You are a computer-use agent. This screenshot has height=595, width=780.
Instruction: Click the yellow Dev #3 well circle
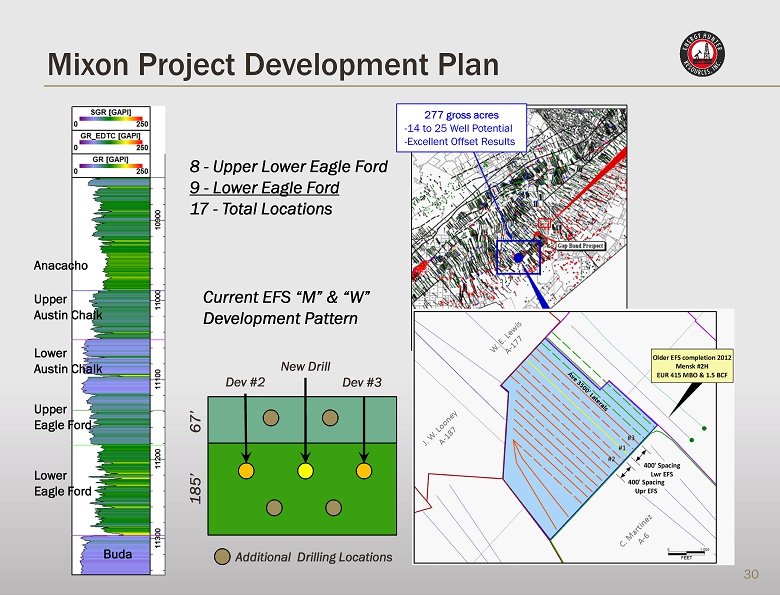point(364,469)
